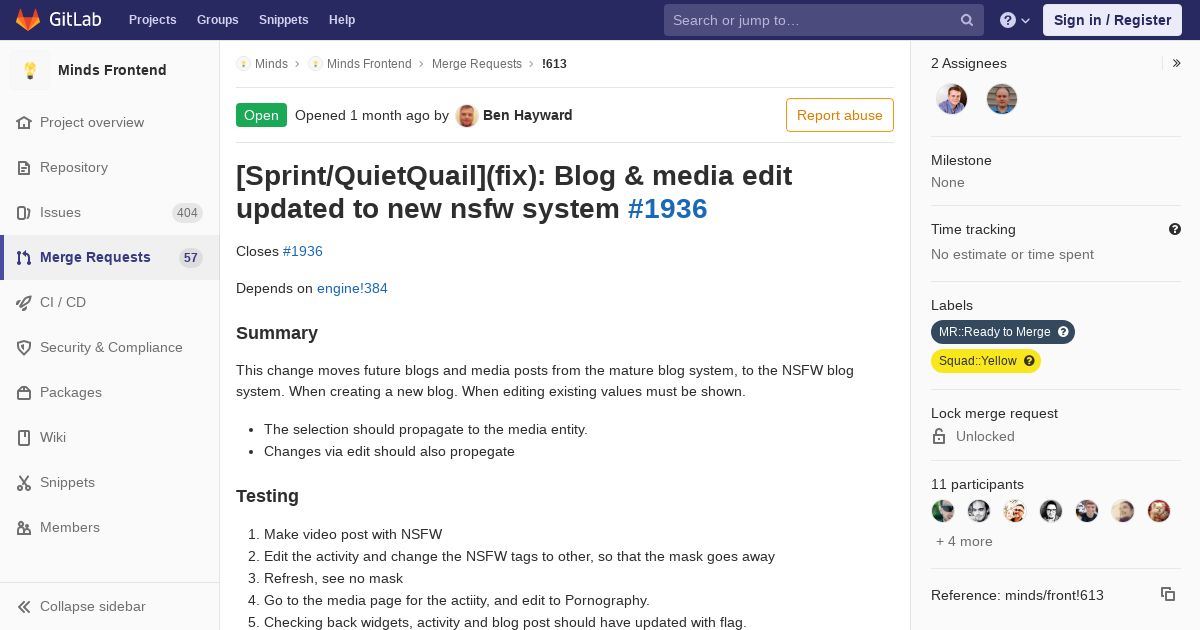Open the Help menu in top bar
The image size is (1200, 630).
[342, 20]
